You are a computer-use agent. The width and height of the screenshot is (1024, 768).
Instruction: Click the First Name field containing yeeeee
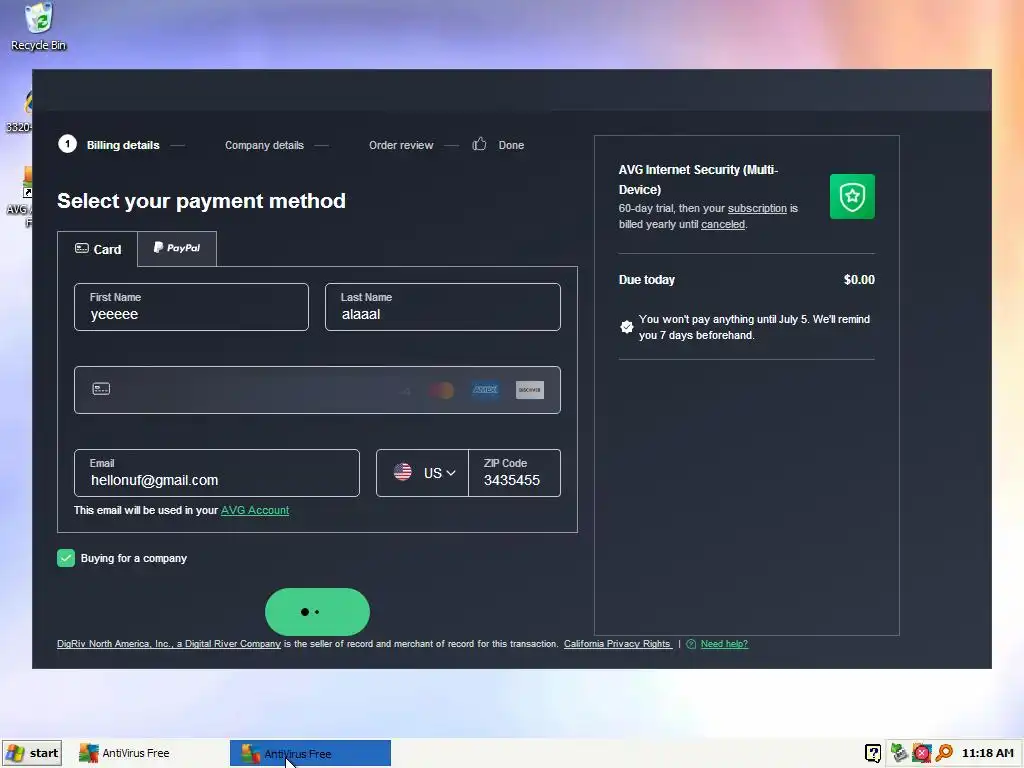point(191,307)
